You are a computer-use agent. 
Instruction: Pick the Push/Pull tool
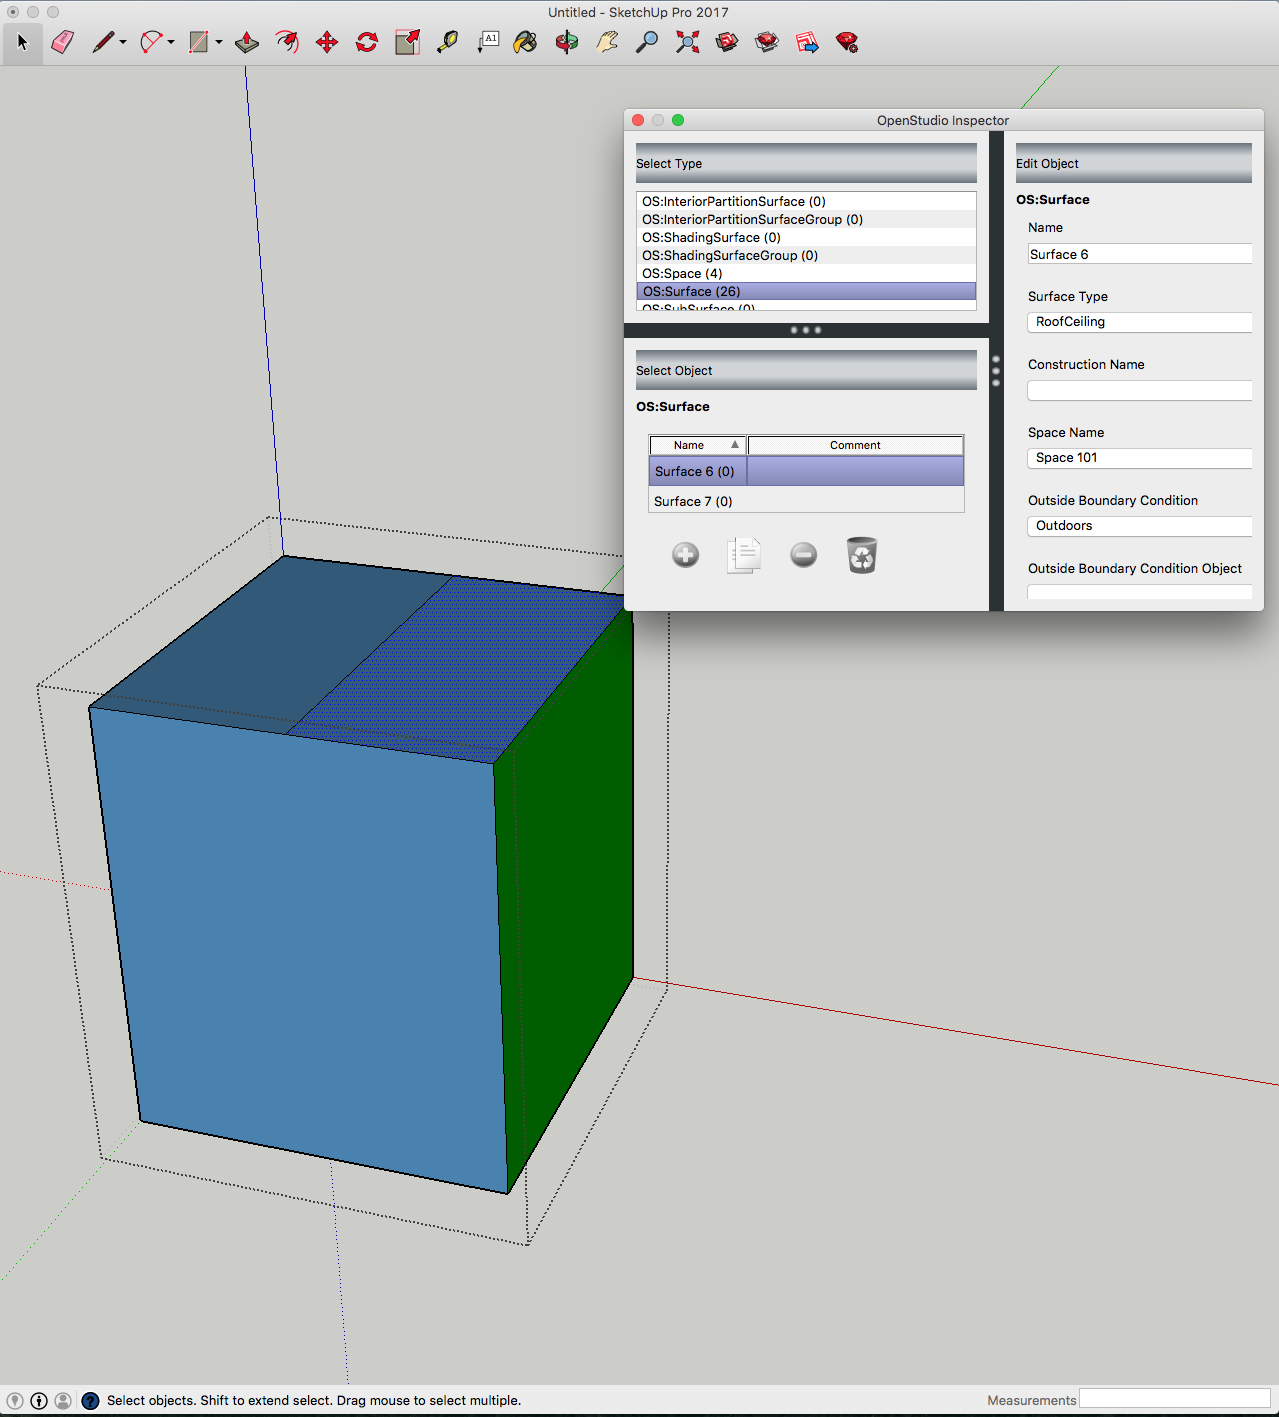click(x=246, y=42)
